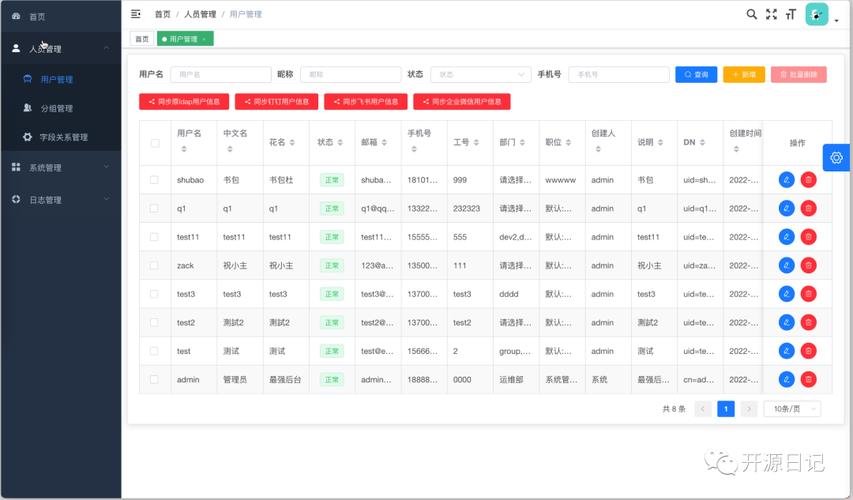This screenshot has width=853, height=500.
Task: Go to 首页 in the sidebar
Action: click(61, 16)
